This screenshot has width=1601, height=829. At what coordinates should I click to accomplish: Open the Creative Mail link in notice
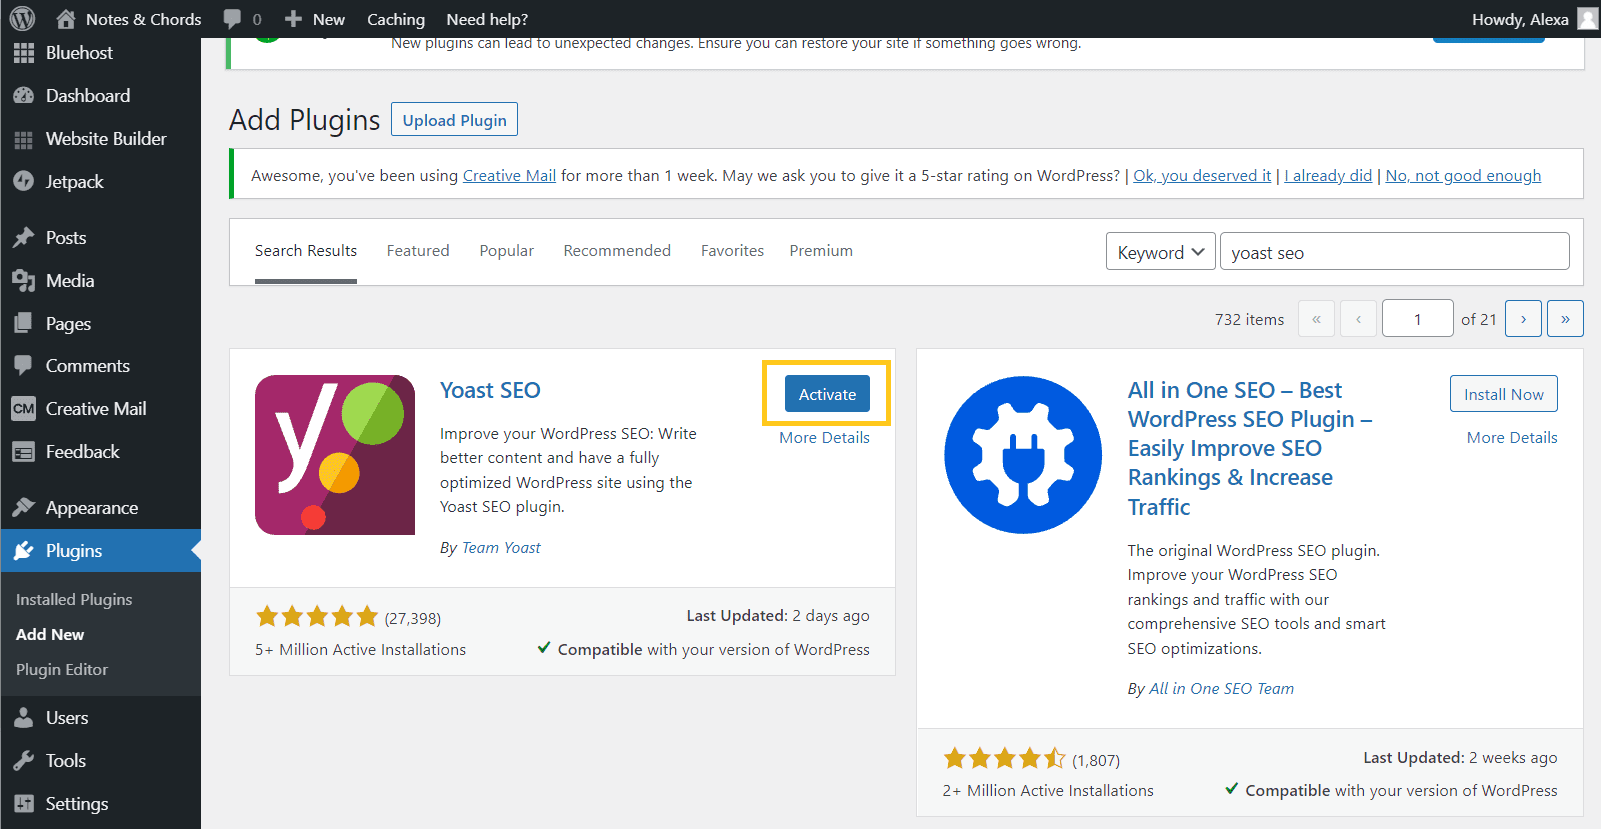pos(509,176)
